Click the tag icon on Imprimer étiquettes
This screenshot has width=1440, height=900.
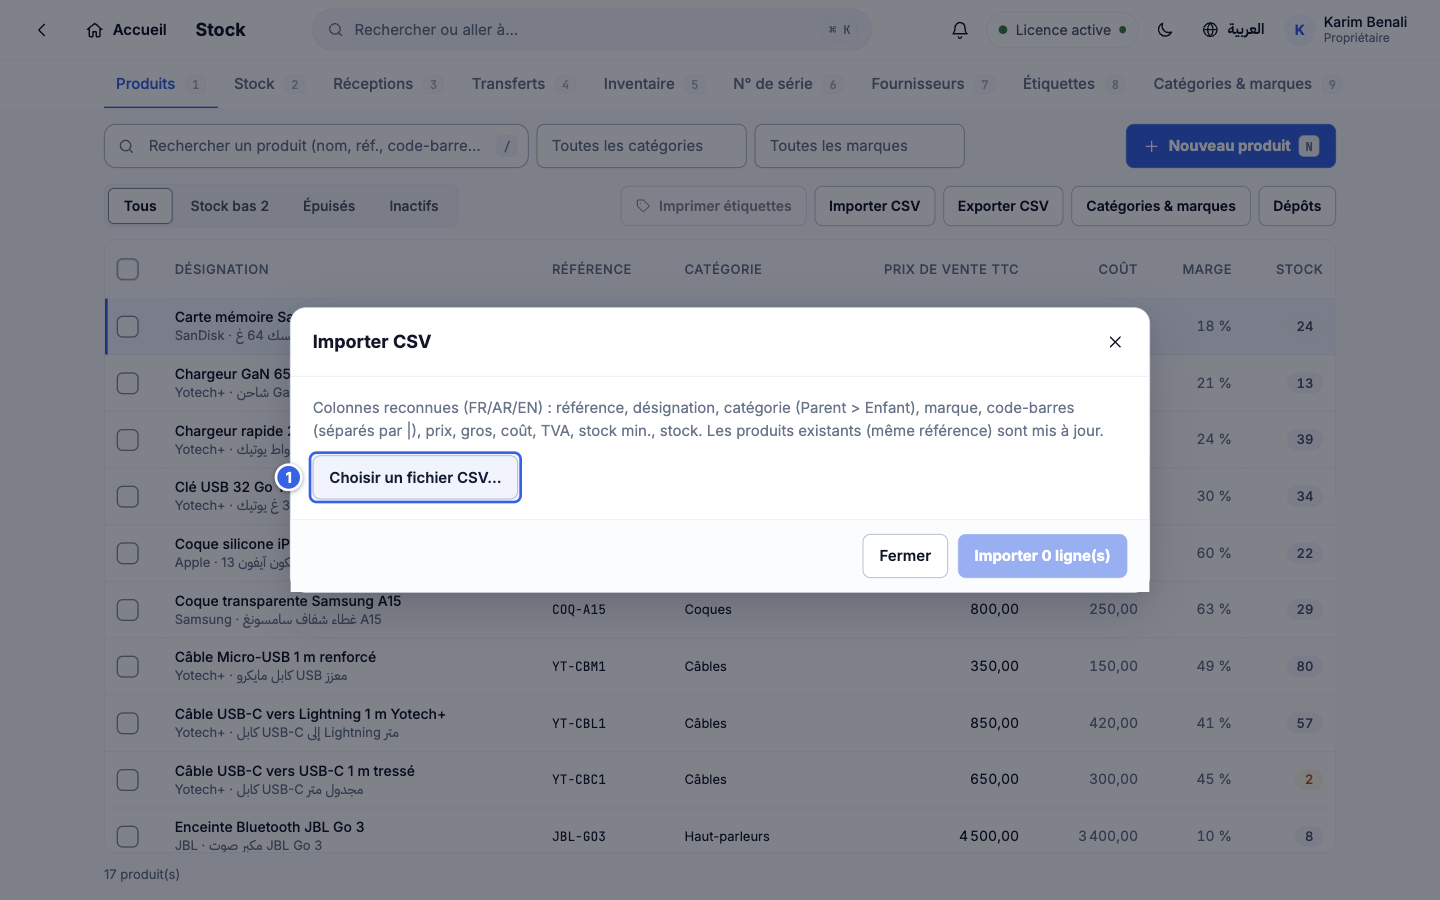tap(643, 206)
